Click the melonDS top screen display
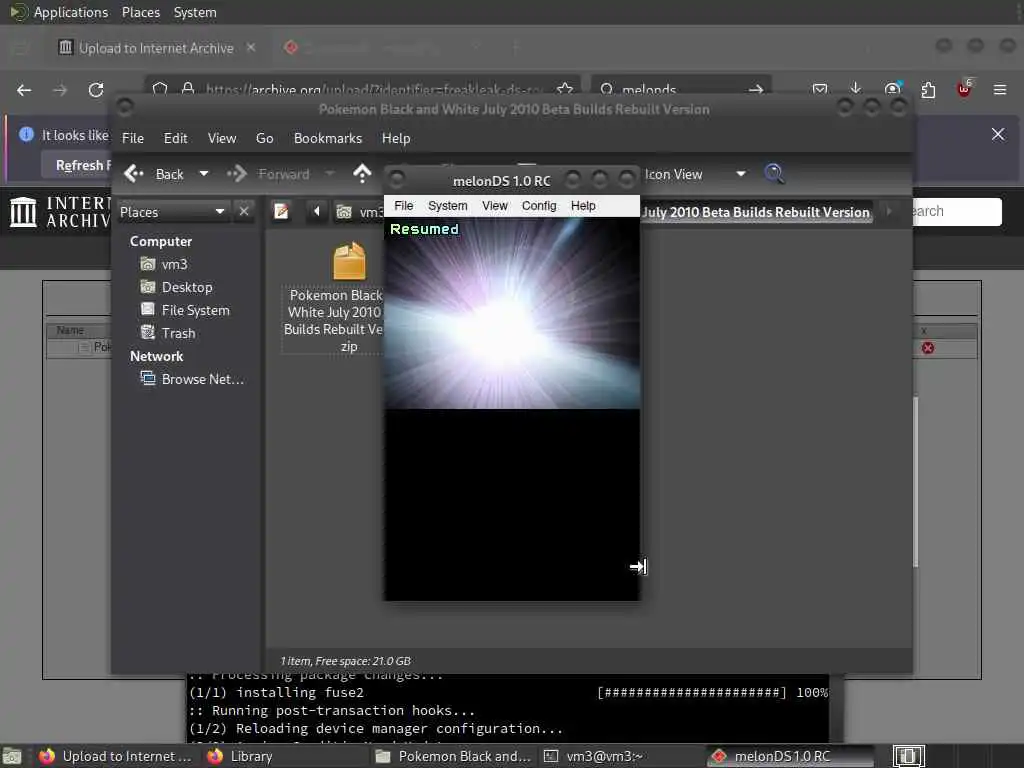This screenshot has height=768, width=1024. coord(511,313)
